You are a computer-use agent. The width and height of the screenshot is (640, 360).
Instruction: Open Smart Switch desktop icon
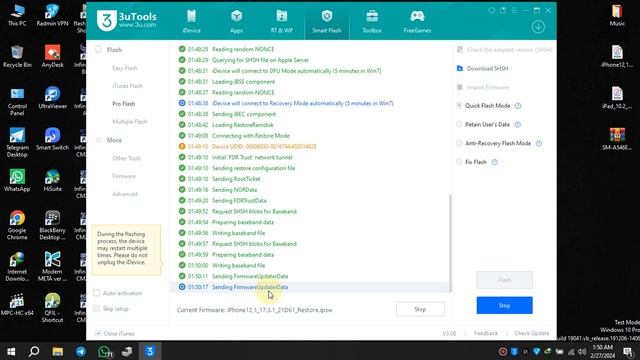tap(52, 139)
